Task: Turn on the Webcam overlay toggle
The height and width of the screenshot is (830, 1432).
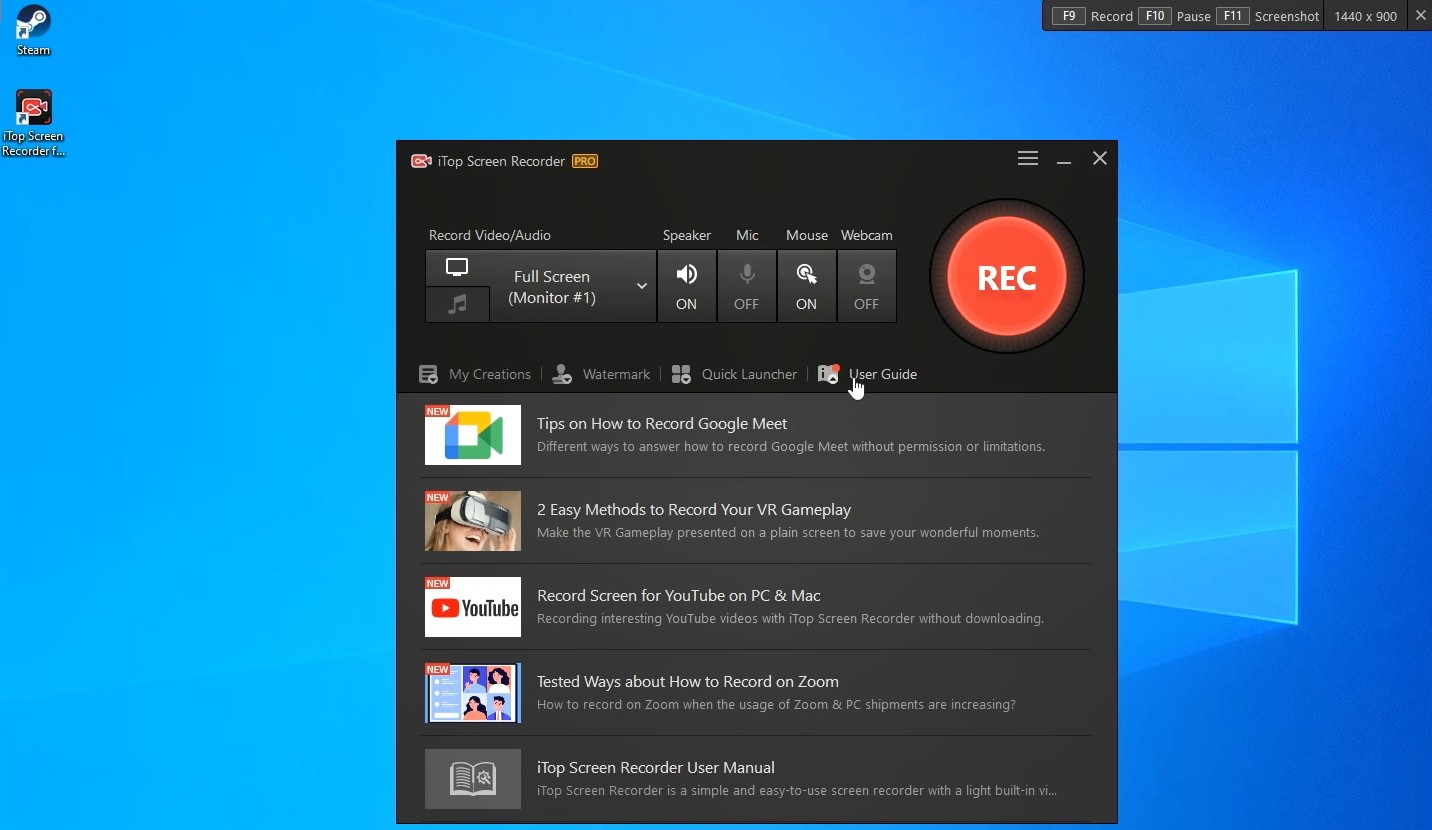Action: click(866, 286)
